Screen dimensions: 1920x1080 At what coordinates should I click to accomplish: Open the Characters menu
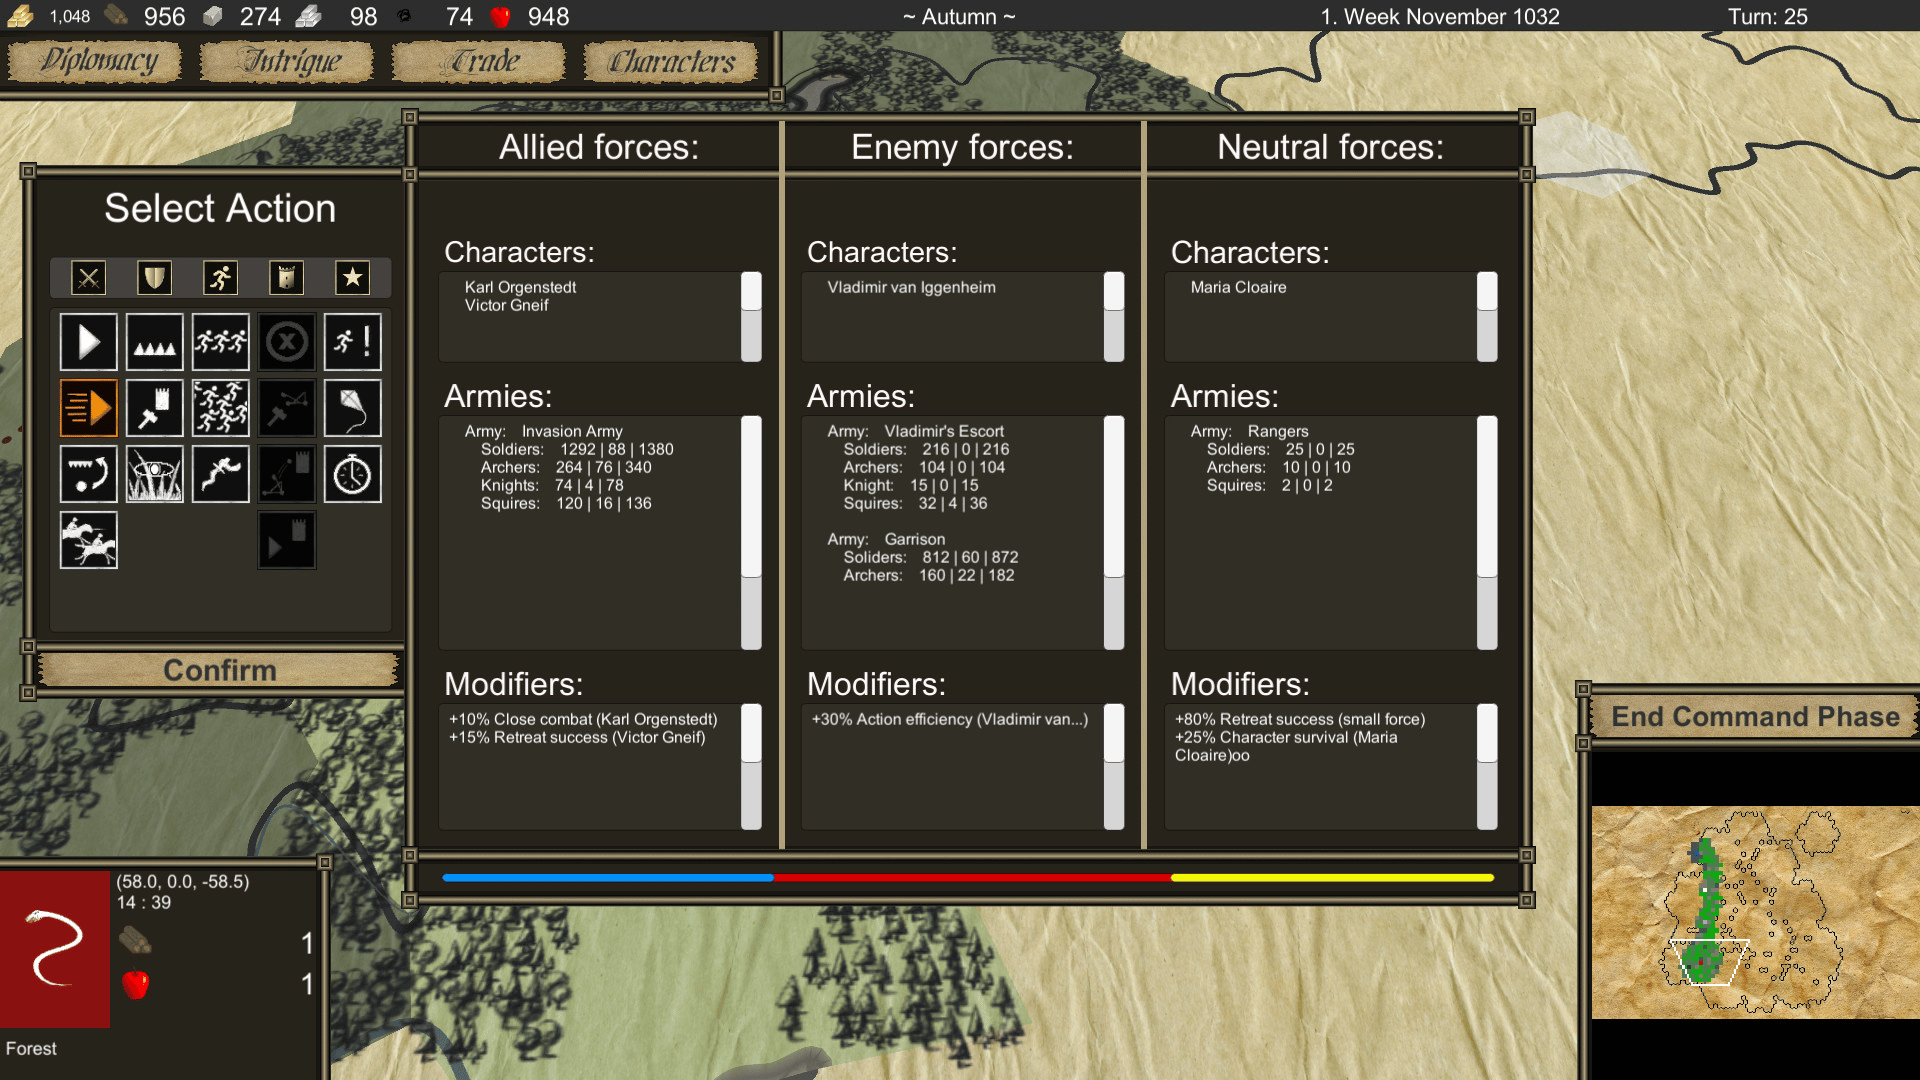(672, 62)
